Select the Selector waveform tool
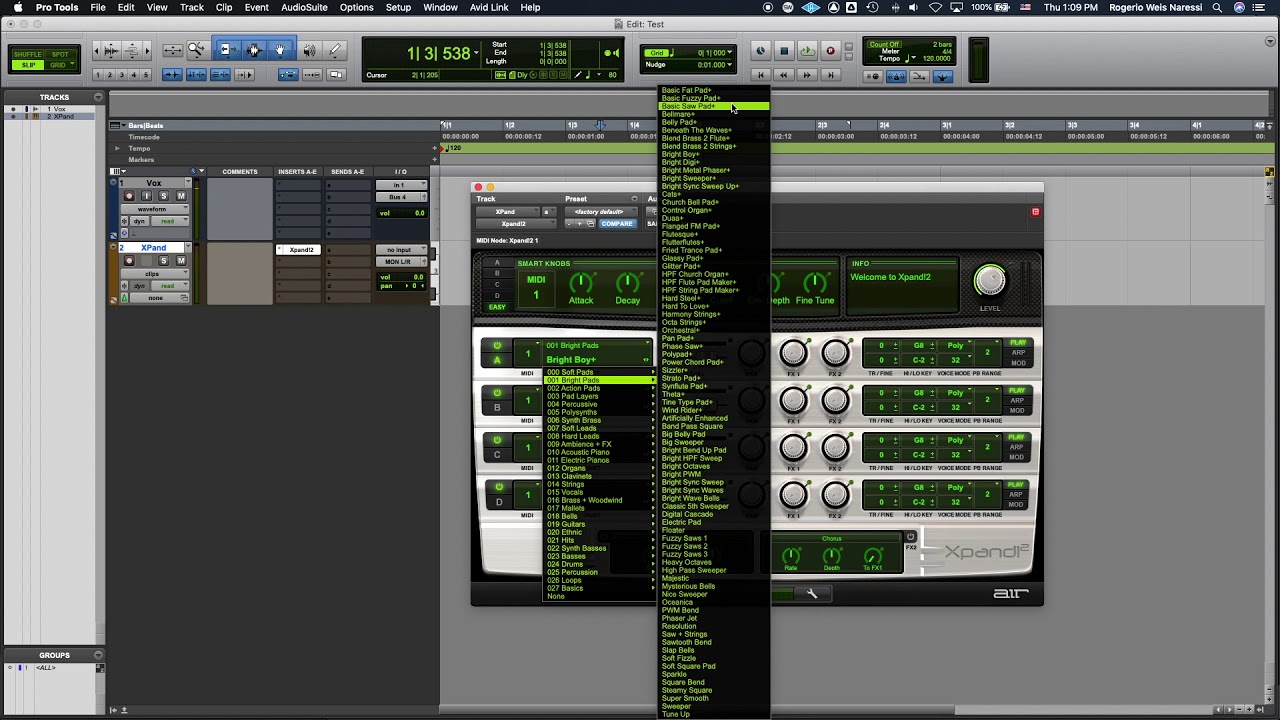 pos(254,50)
